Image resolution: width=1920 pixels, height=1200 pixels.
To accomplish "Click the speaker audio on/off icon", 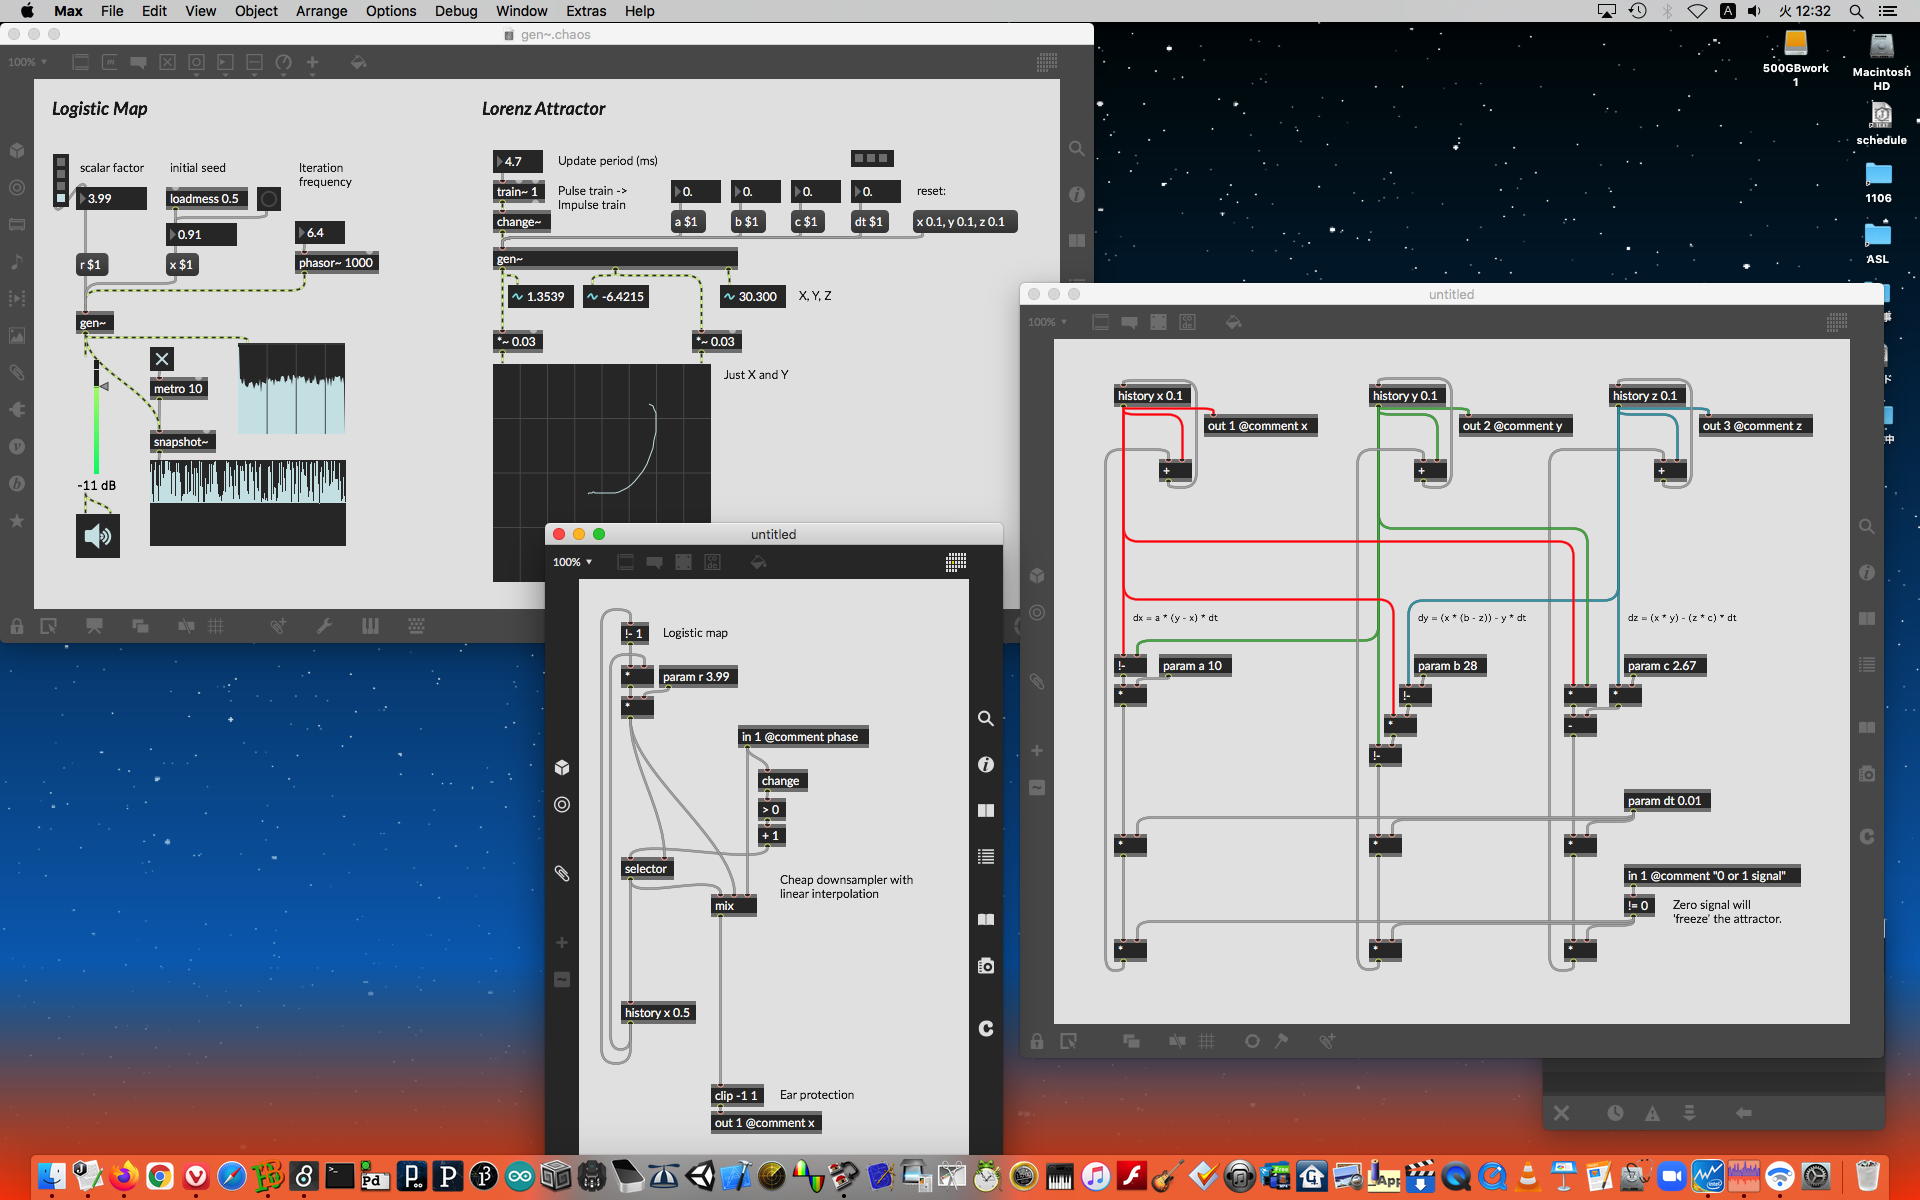I will (x=98, y=536).
